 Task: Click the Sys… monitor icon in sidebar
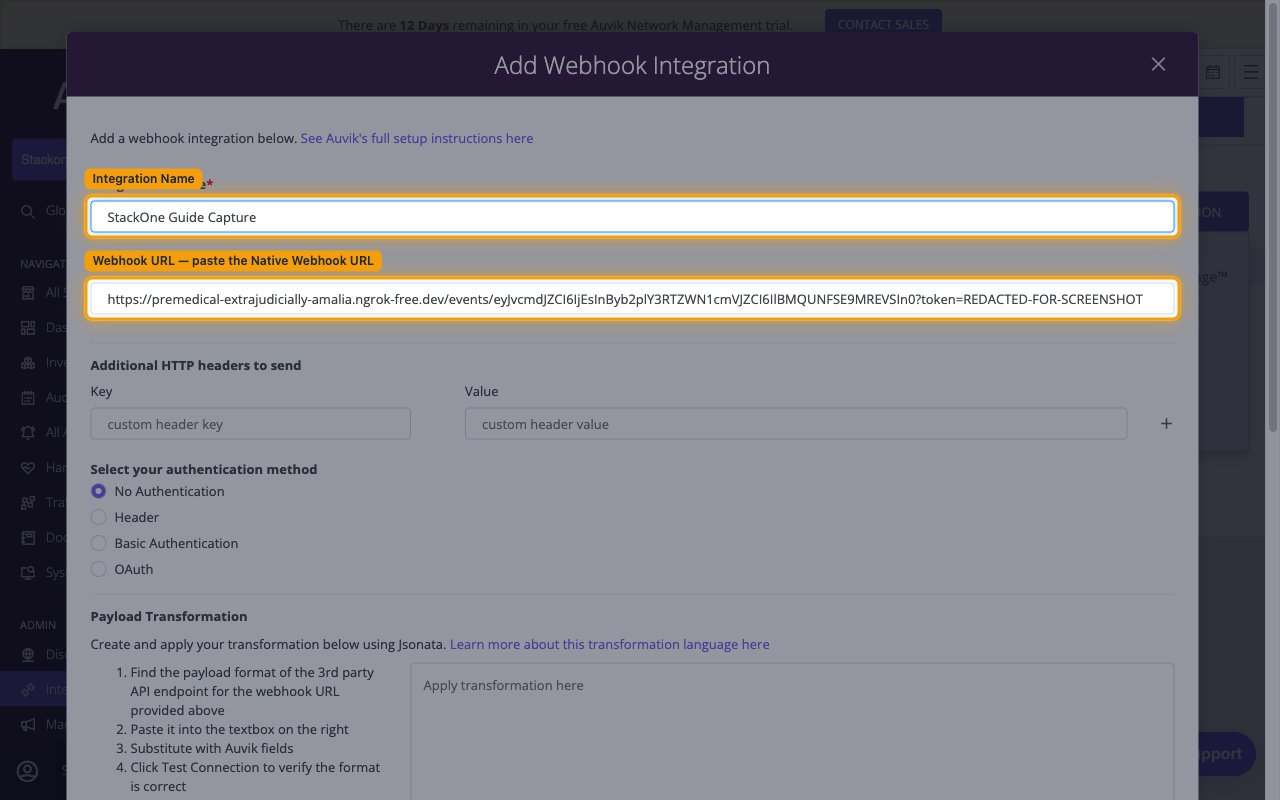point(28,573)
